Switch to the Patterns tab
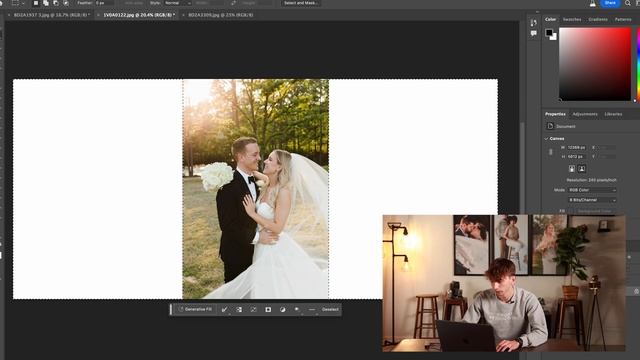The width and height of the screenshot is (640, 360). coord(623,19)
